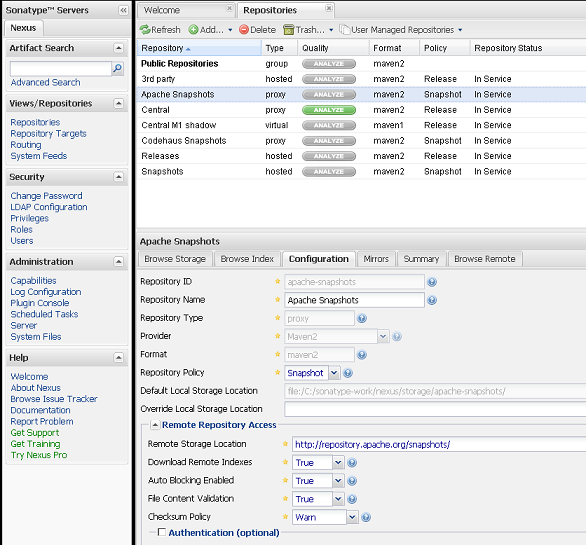The image size is (586, 545).
Task: Select the Central M1 shadow row
Action: point(361,125)
